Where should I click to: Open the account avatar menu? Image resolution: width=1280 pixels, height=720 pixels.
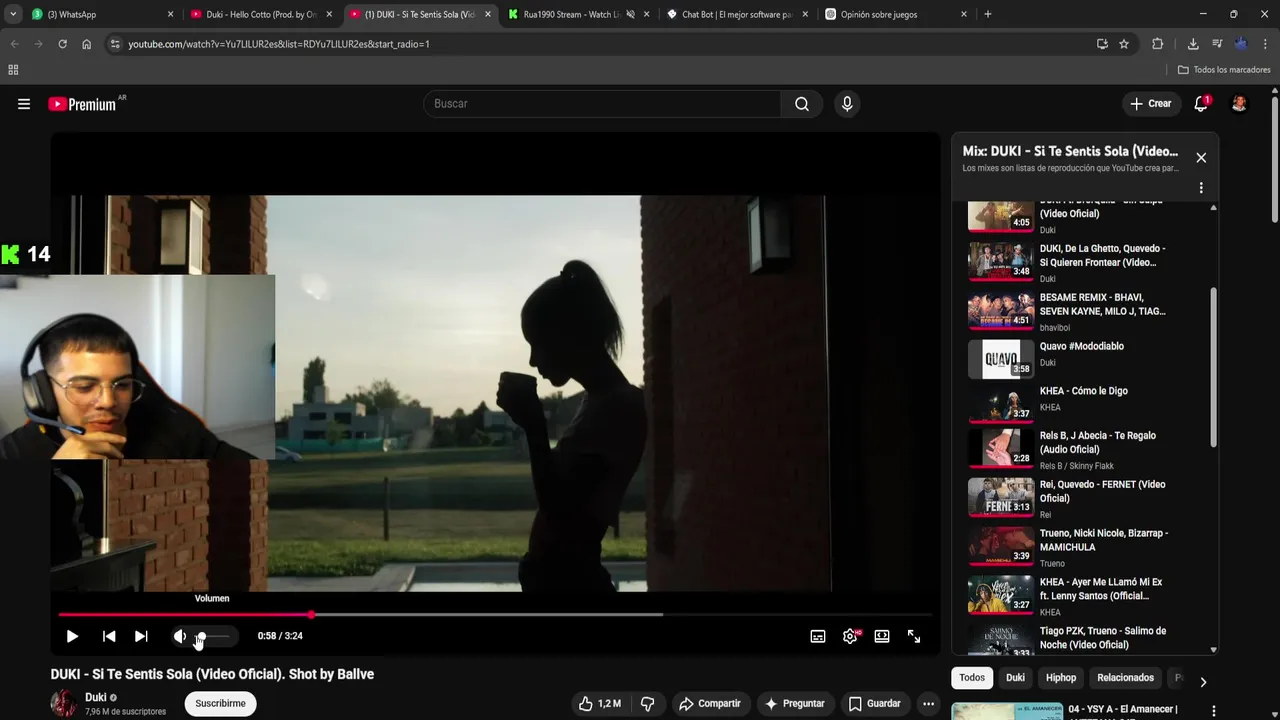point(1239,104)
